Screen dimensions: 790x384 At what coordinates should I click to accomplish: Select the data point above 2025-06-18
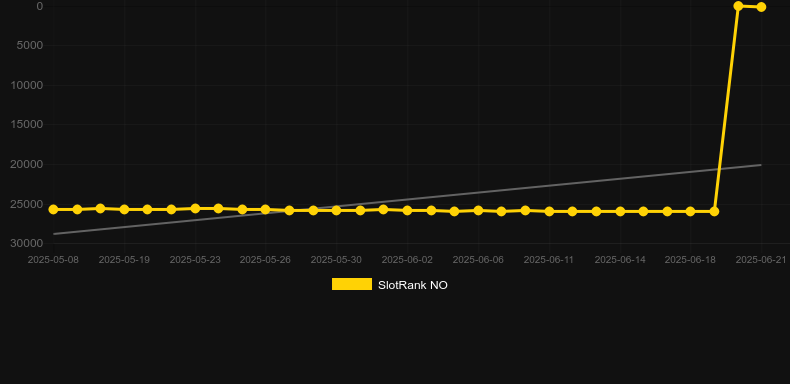(690, 211)
